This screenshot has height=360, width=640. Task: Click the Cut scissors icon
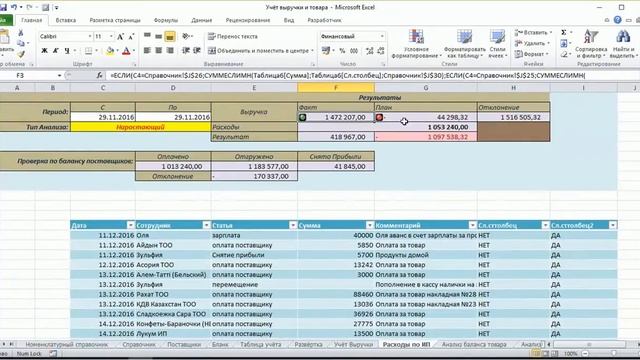pyautogui.click(x=21, y=33)
